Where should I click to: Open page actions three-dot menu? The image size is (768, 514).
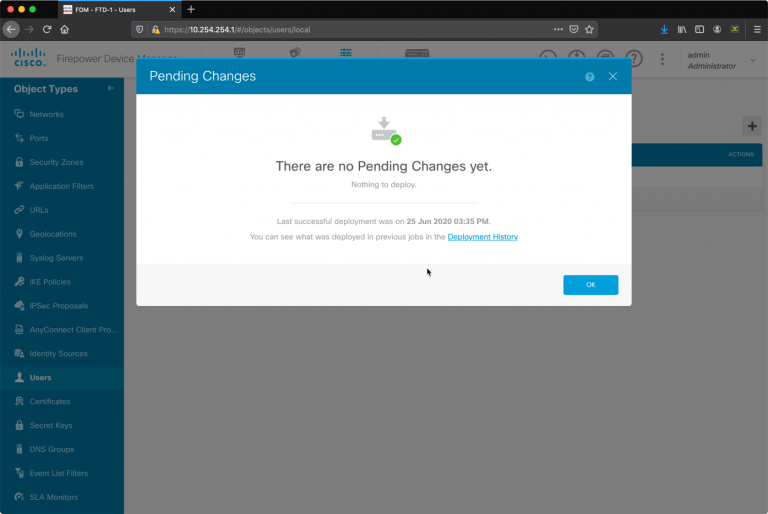coord(558,29)
